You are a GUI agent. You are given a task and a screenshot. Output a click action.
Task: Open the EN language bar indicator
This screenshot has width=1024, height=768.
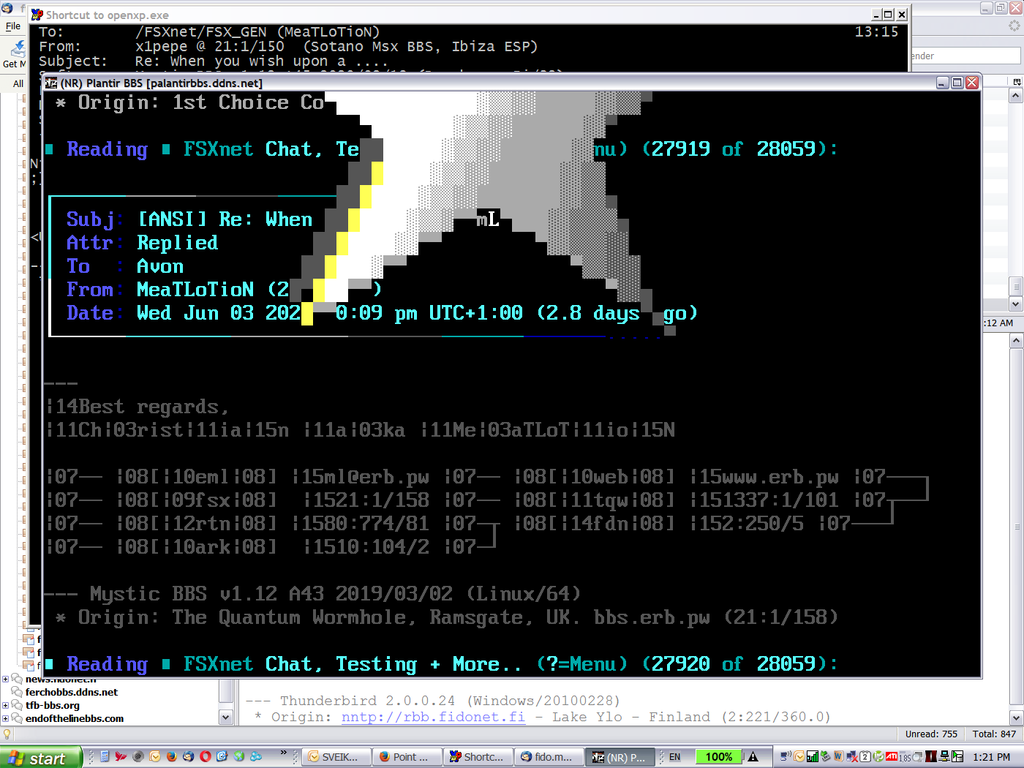tap(675, 757)
